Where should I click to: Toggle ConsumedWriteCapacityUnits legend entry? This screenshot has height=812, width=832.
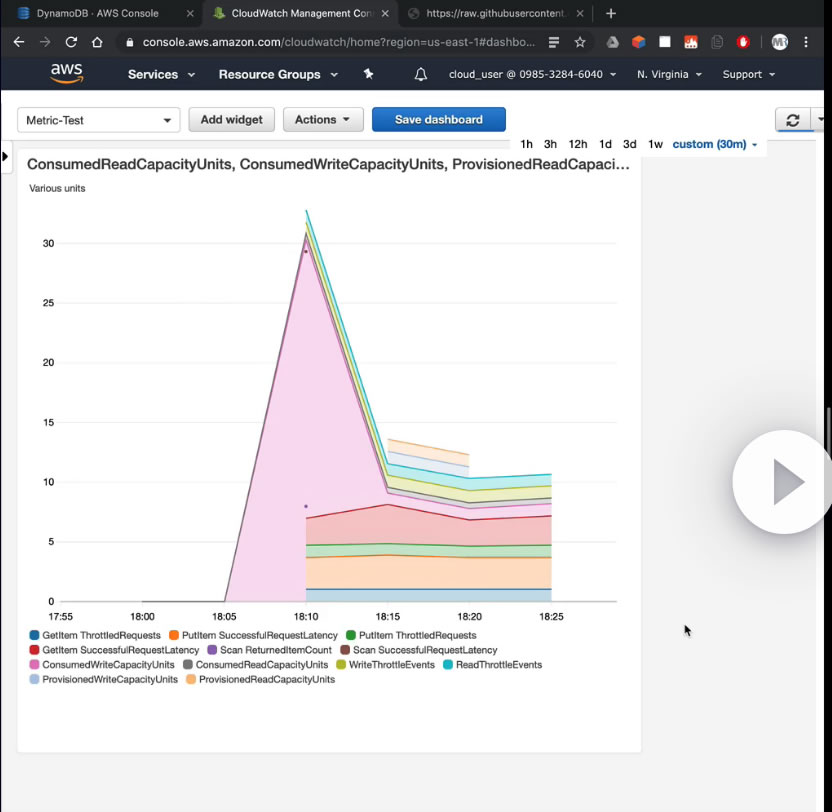[107, 664]
